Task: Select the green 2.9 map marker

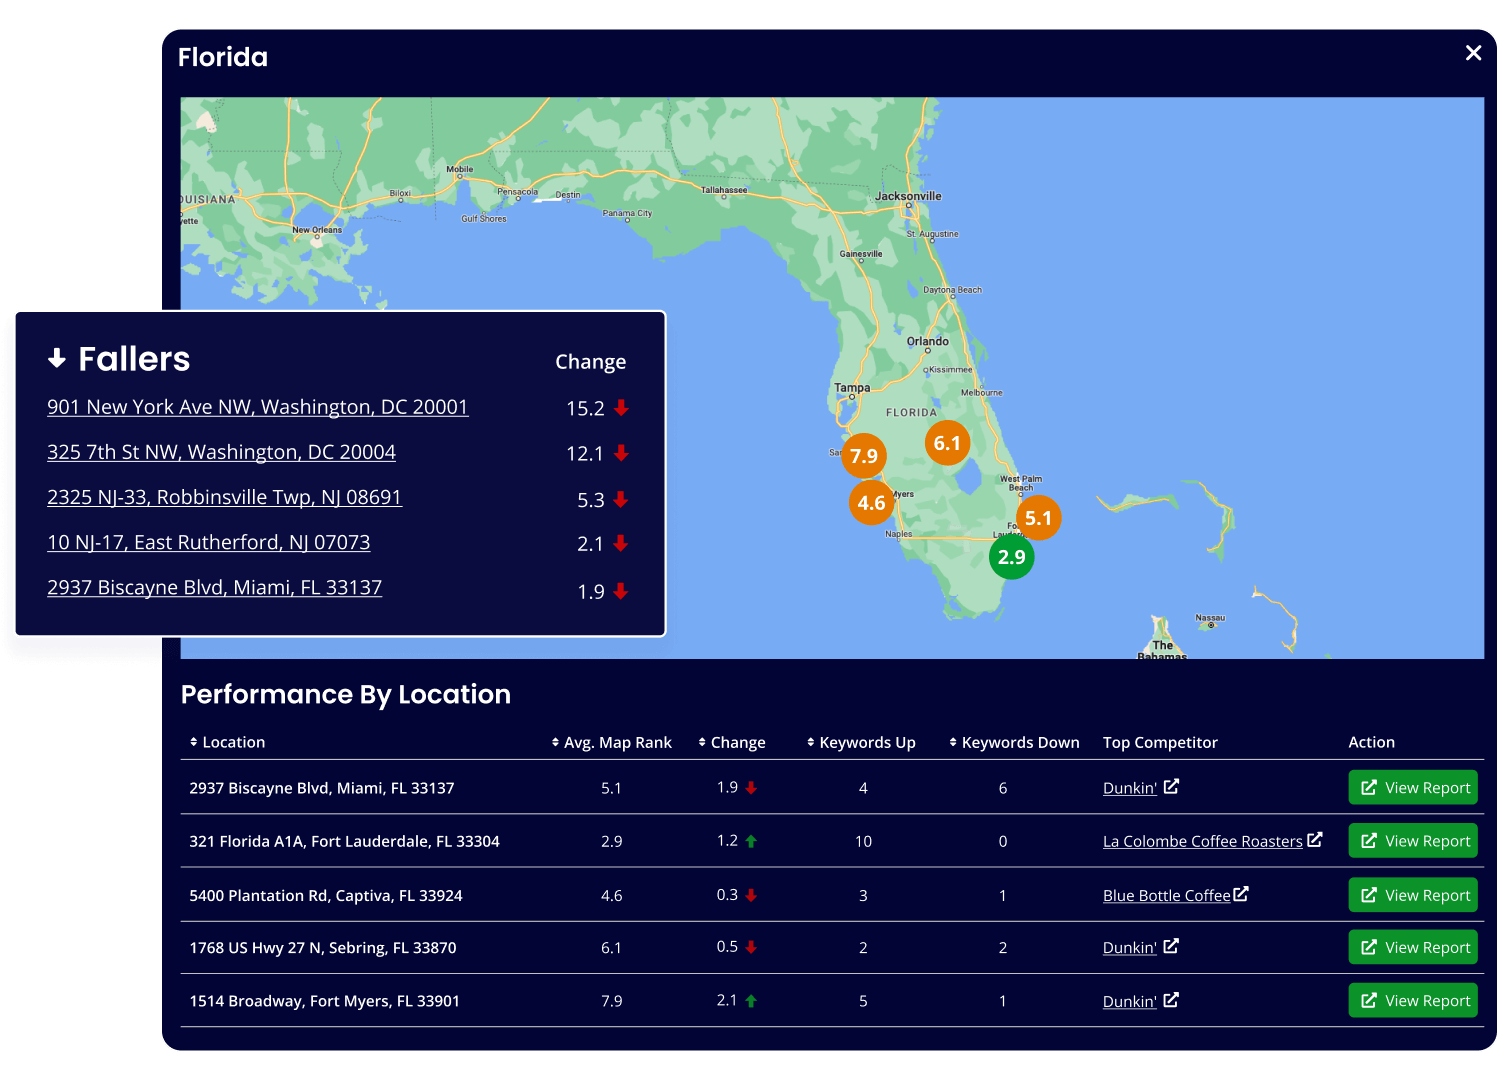Action: [1011, 557]
